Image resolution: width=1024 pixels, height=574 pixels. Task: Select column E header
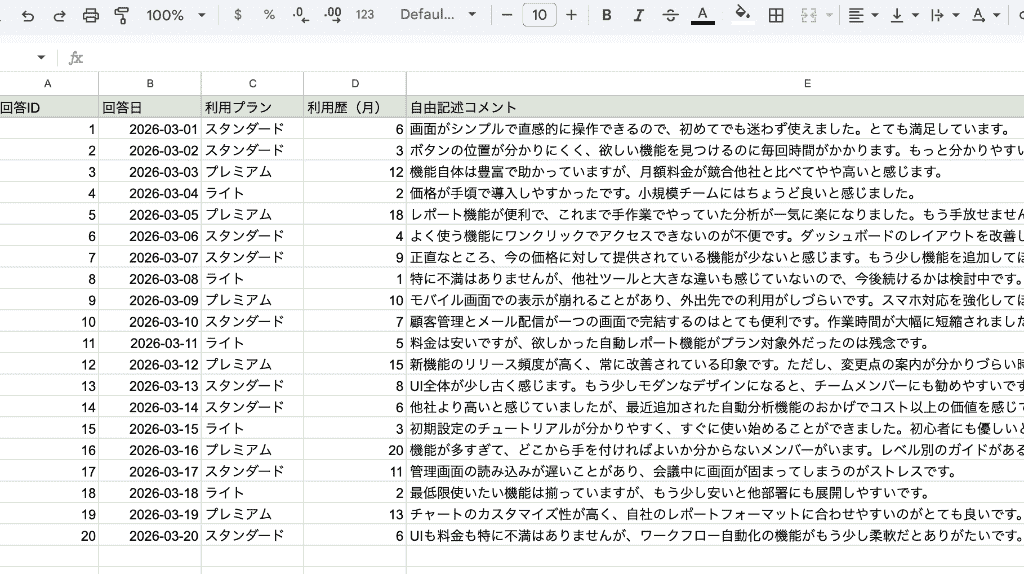[807, 84]
